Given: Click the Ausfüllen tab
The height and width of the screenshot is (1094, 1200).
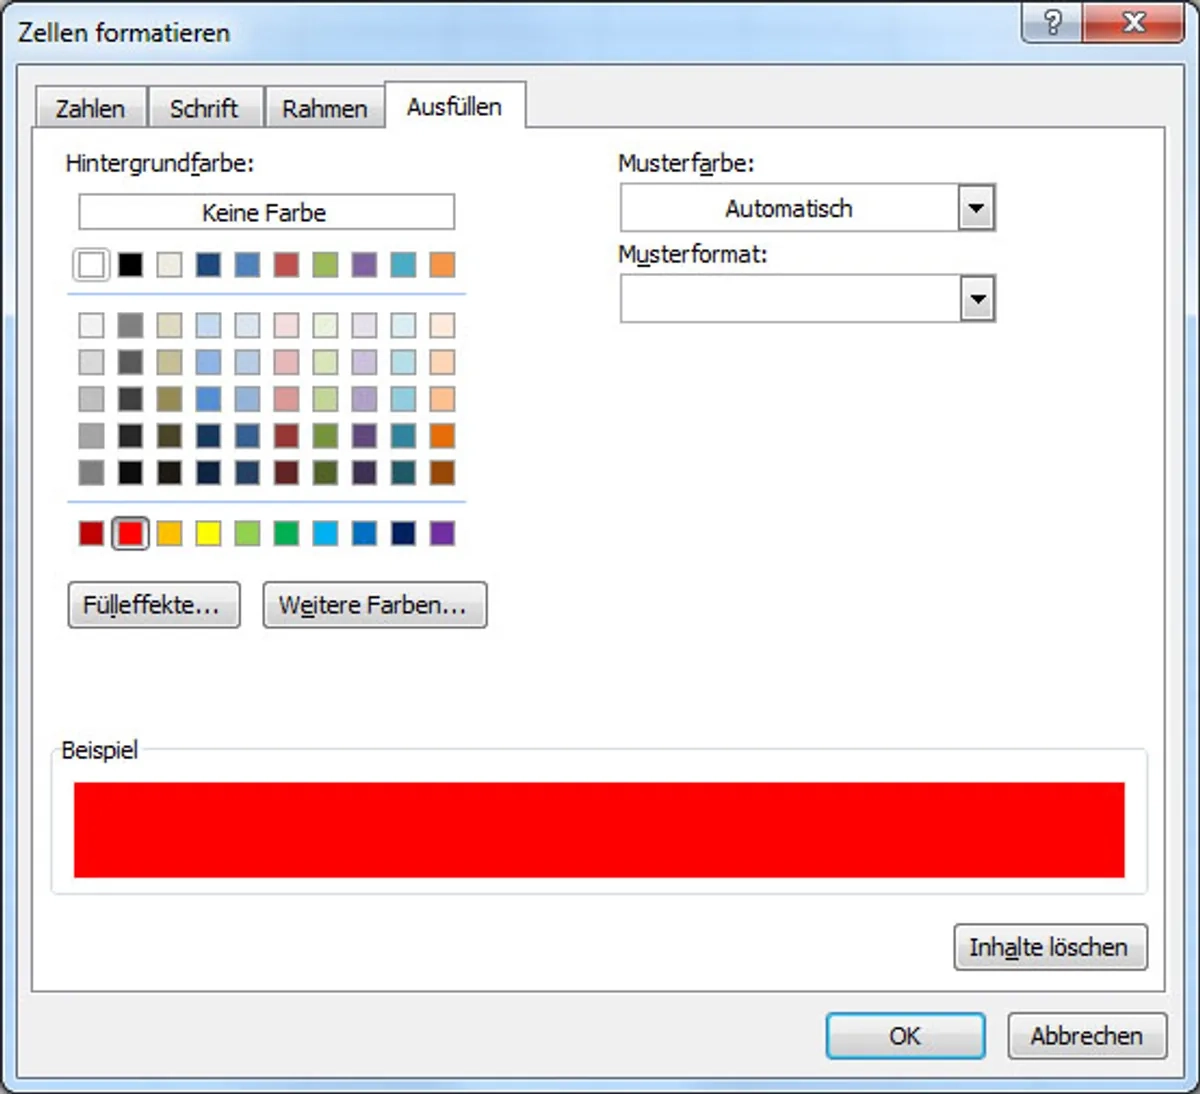Looking at the screenshot, I should [x=455, y=106].
